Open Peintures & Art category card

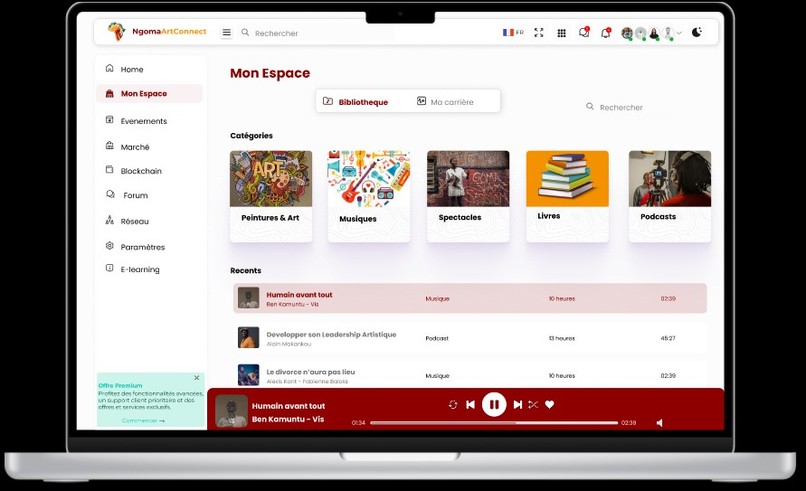coord(271,196)
